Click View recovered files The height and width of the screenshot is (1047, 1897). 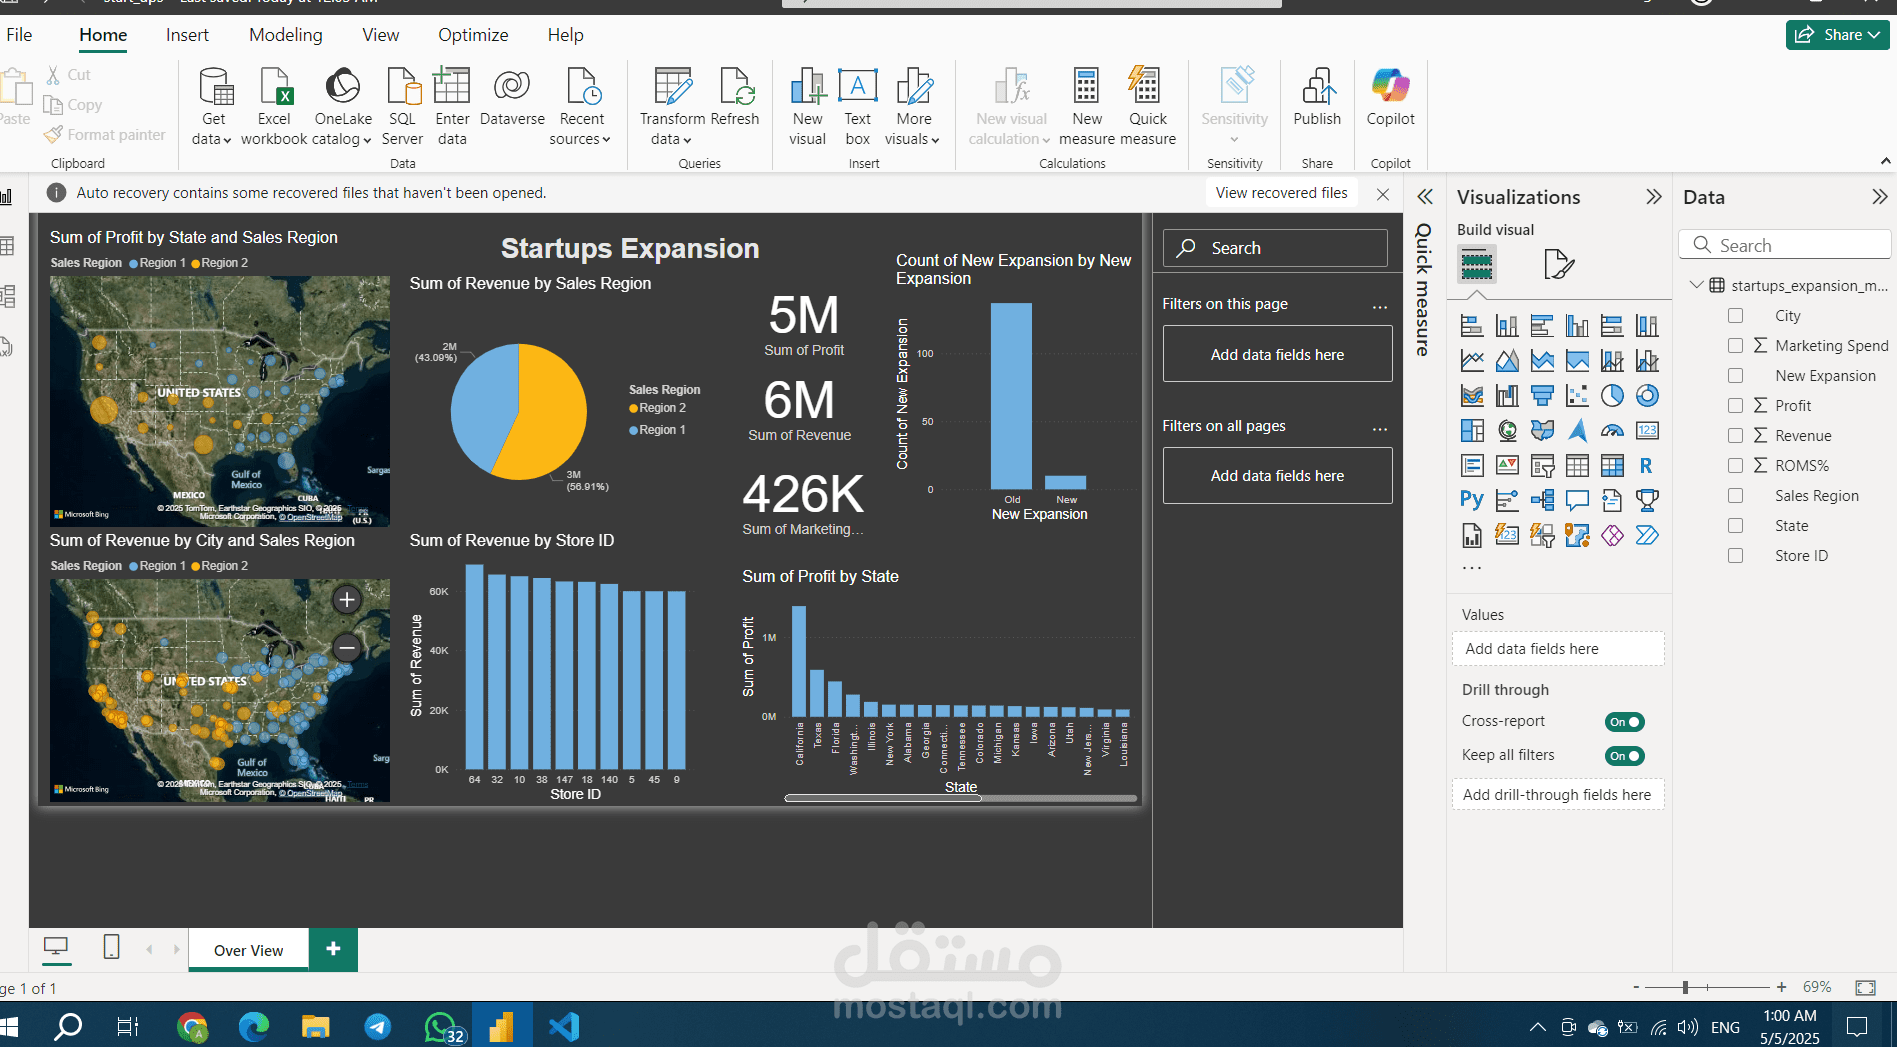click(1281, 193)
